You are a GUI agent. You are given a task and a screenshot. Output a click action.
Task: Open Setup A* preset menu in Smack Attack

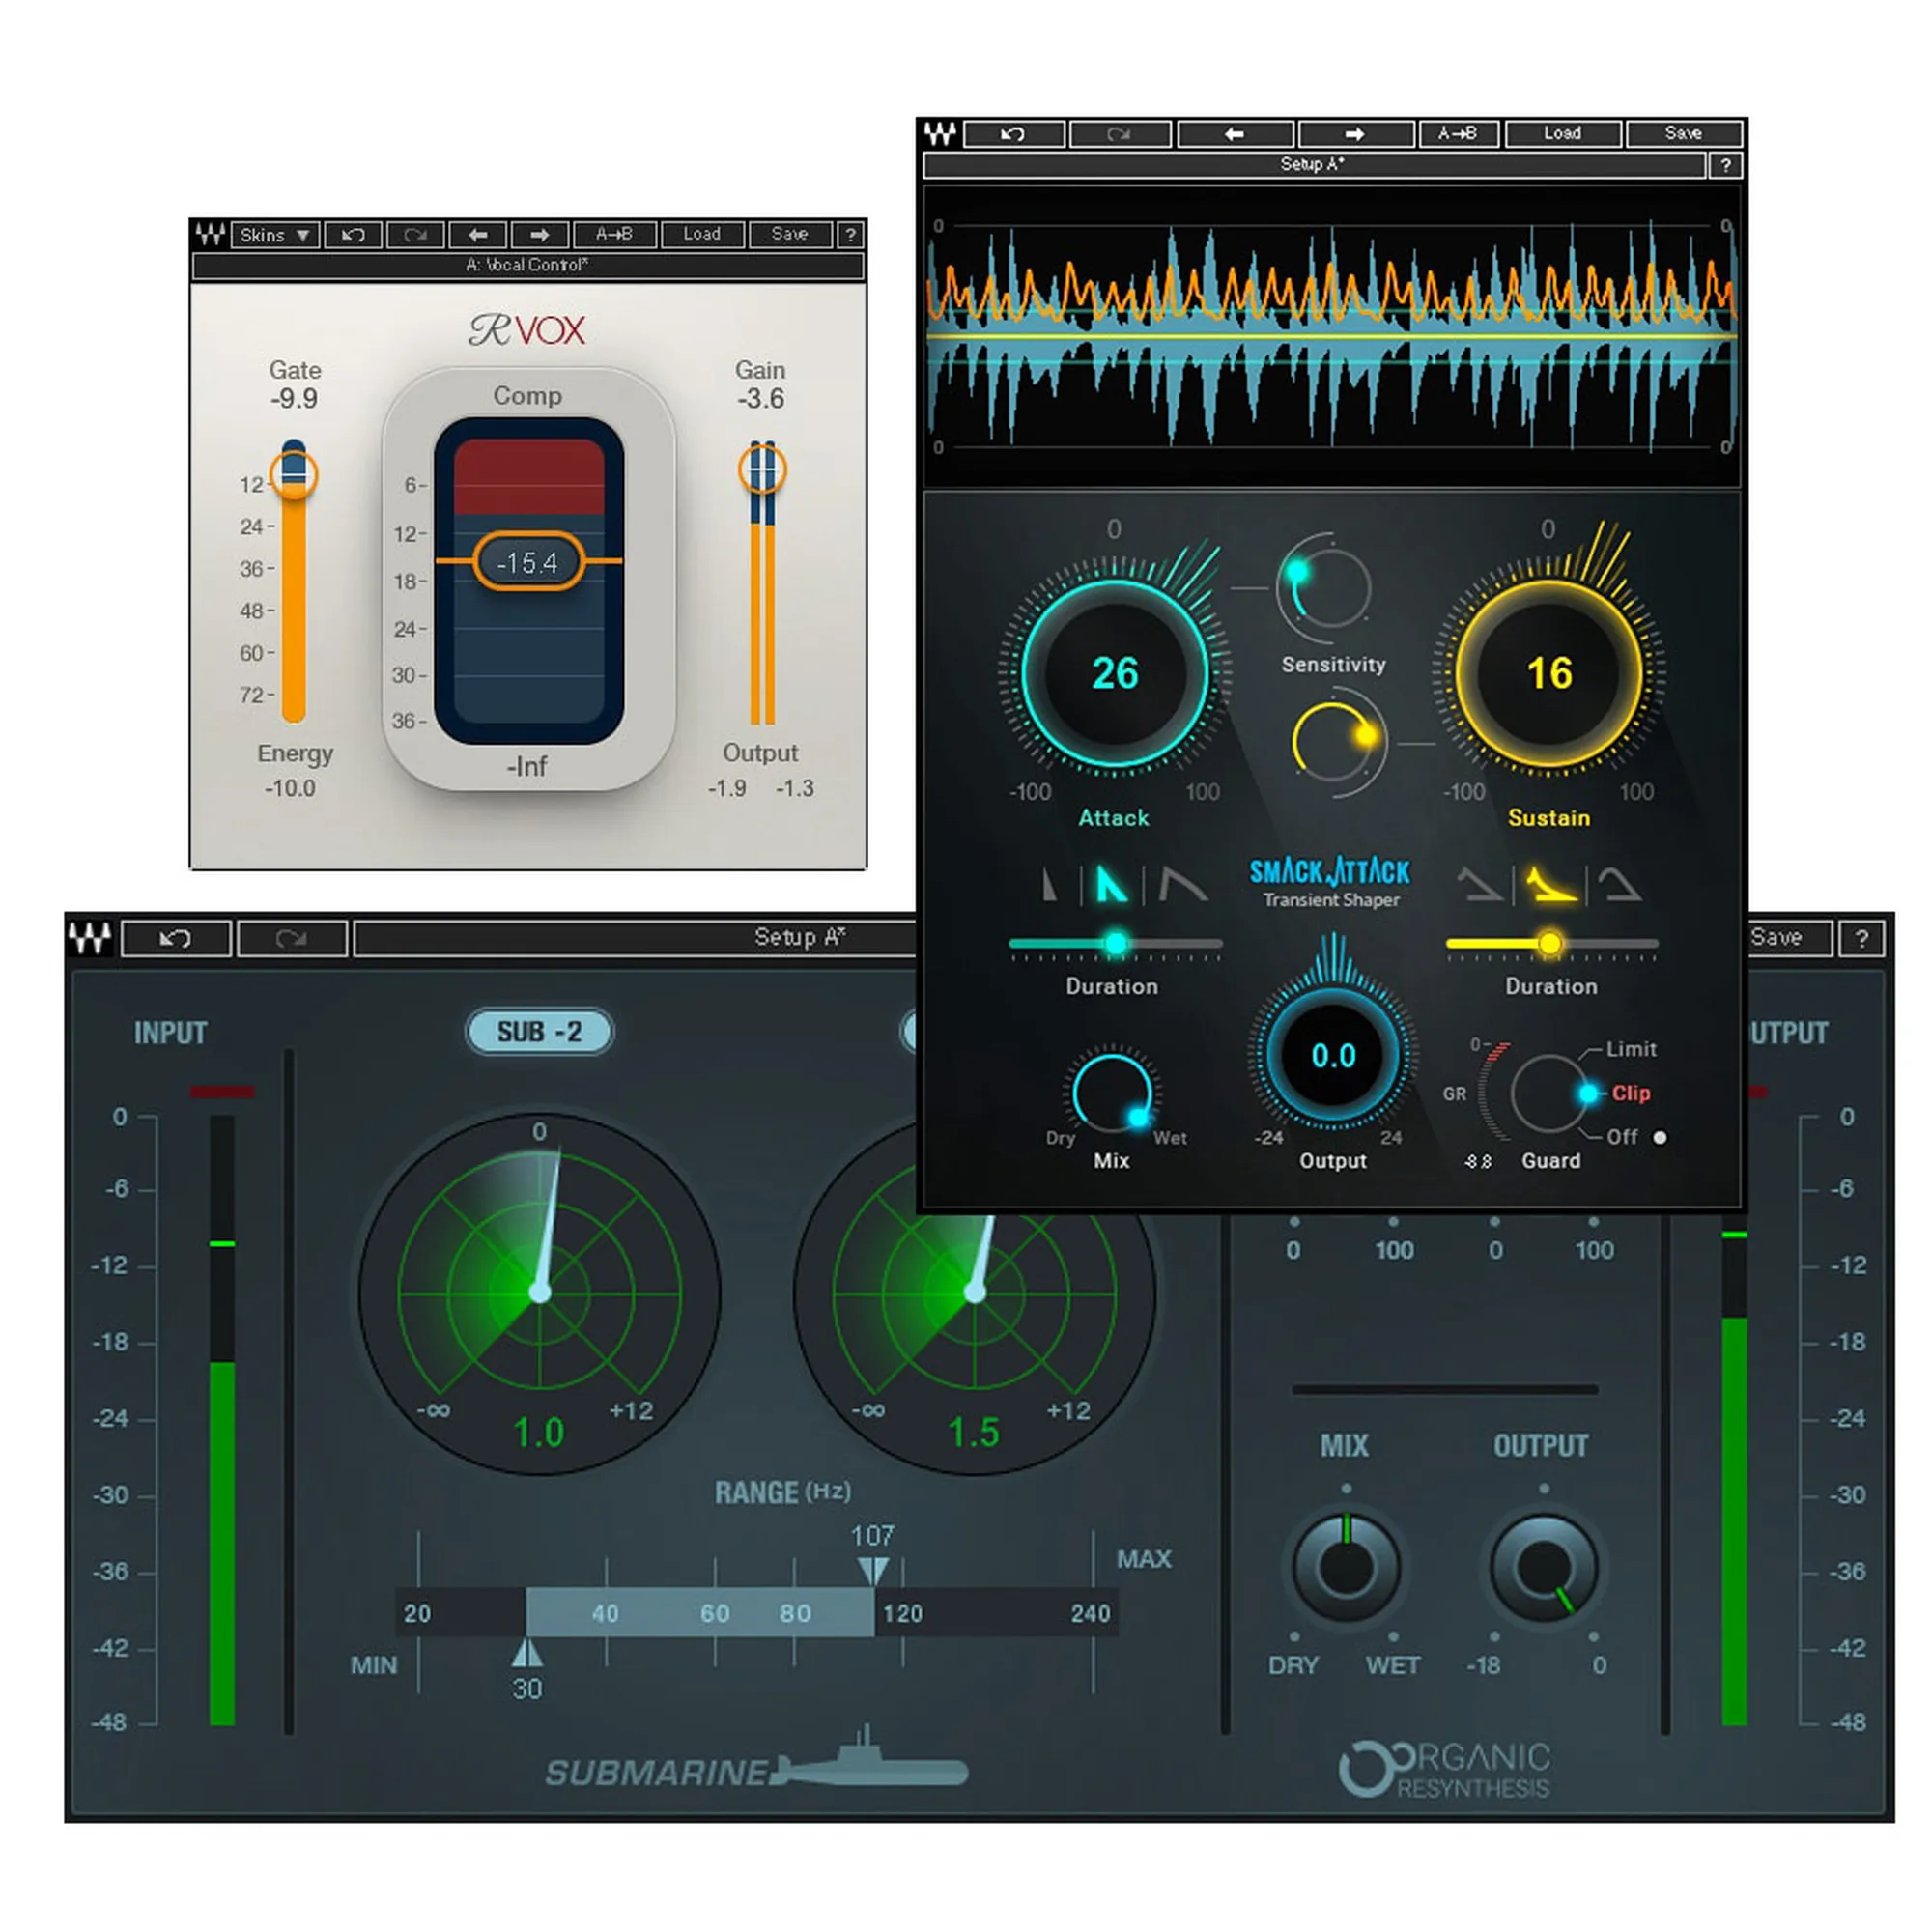pos(1313,165)
